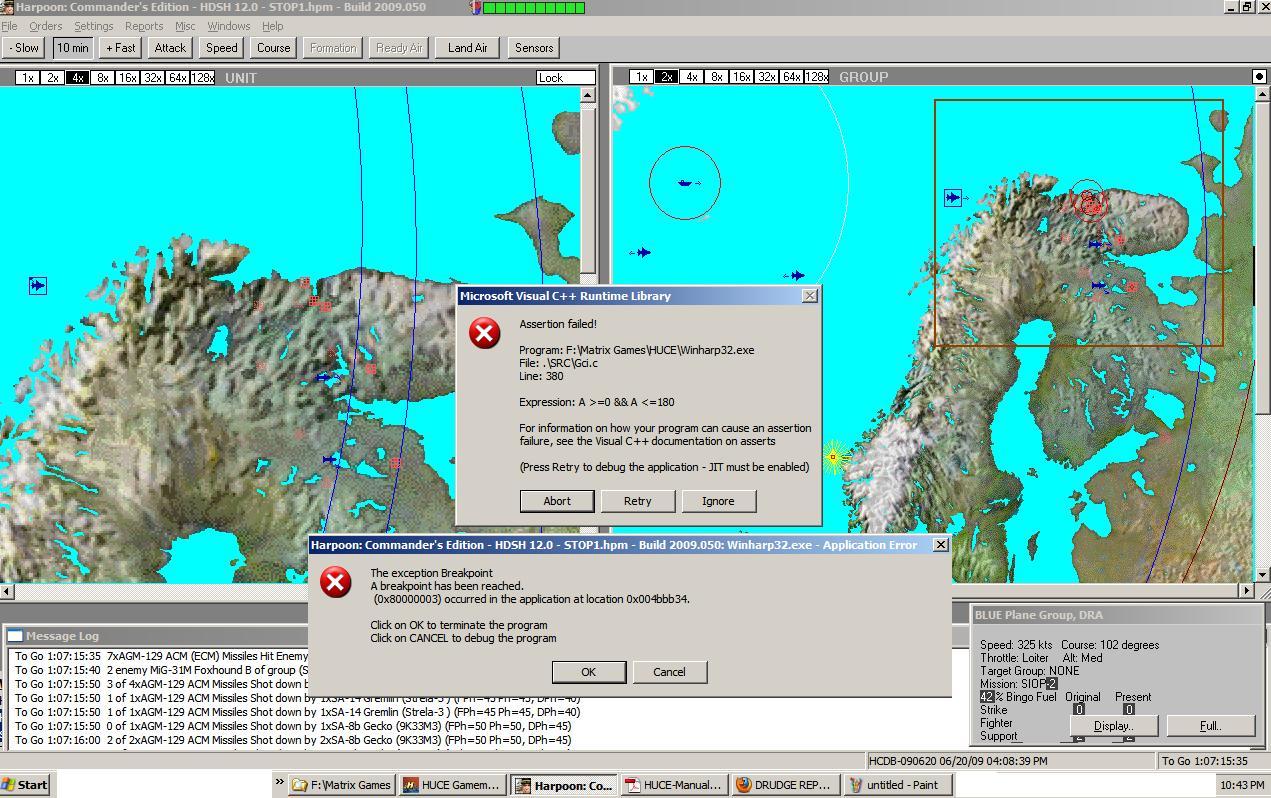Click the + Fast time compression button

tap(120, 47)
